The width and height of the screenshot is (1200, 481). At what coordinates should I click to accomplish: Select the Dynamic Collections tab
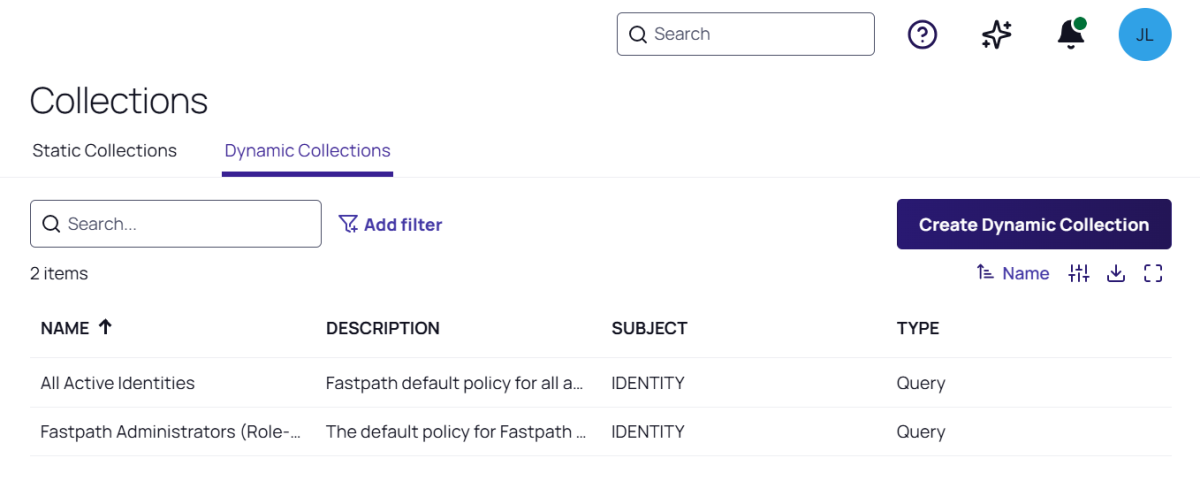307,151
